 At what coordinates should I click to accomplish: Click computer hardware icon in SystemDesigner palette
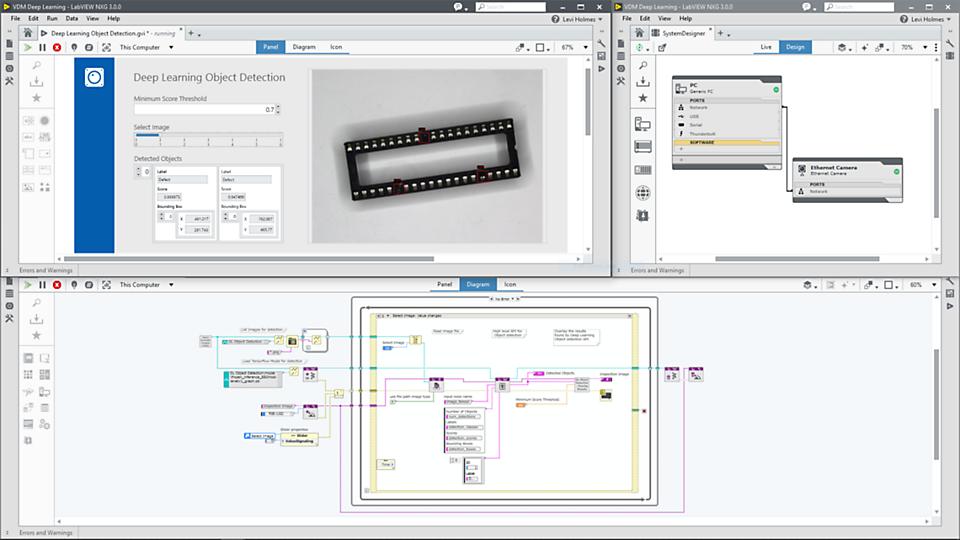click(x=642, y=124)
